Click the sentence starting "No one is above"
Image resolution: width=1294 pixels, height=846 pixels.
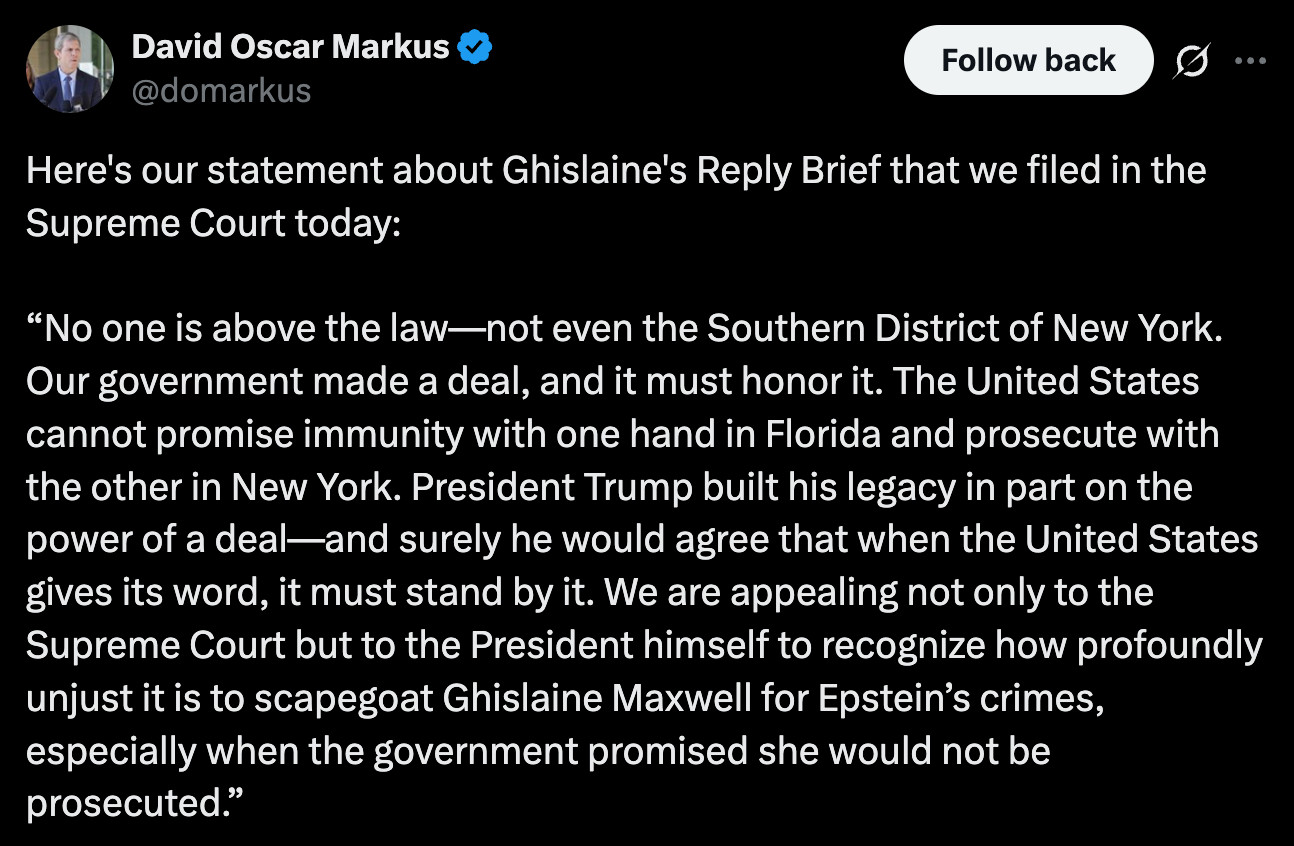point(623,328)
